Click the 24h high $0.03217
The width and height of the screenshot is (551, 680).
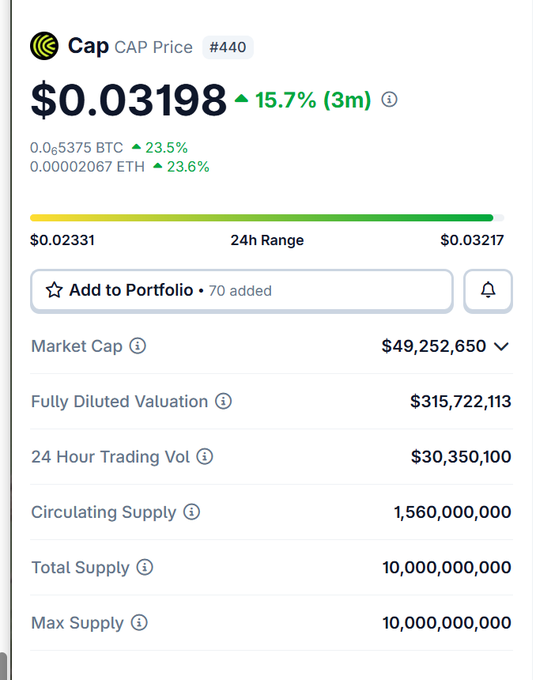coord(472,240)
